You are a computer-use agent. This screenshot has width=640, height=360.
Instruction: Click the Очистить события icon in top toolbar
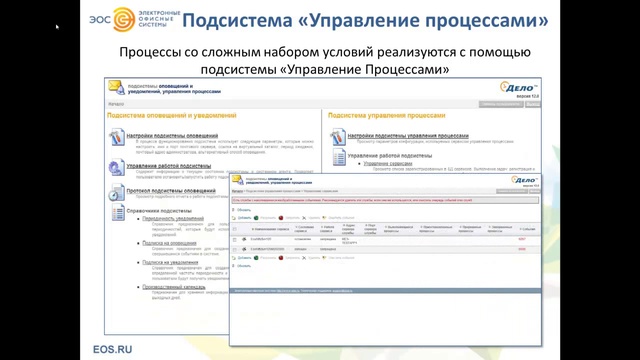324,218
